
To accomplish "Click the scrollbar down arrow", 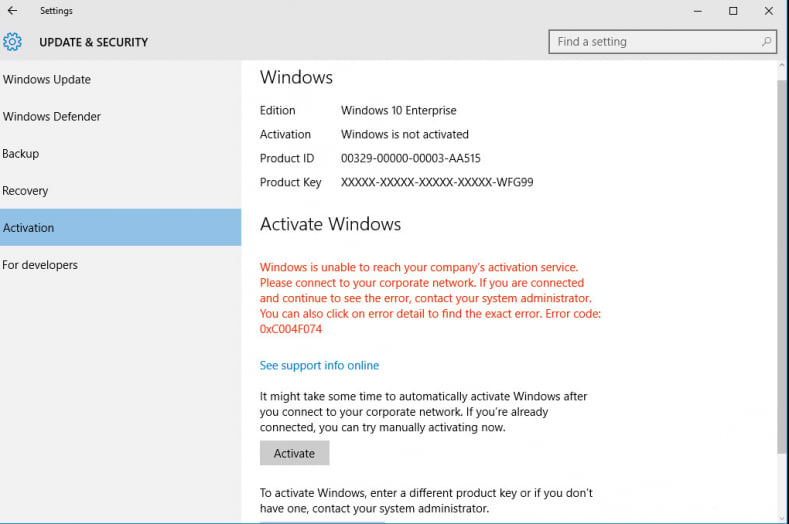I will tap(781, 518).
